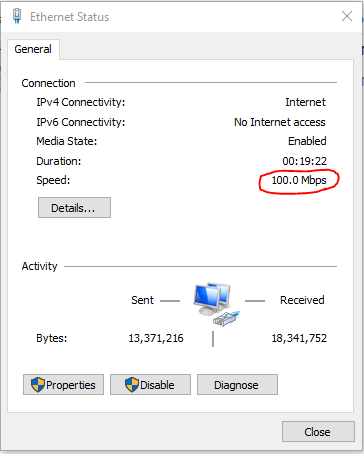Image resolution: width=364 pixels, height=454 pixels.
Task: Disable the Ethernet adapter
Action: (x=150, y=385)
